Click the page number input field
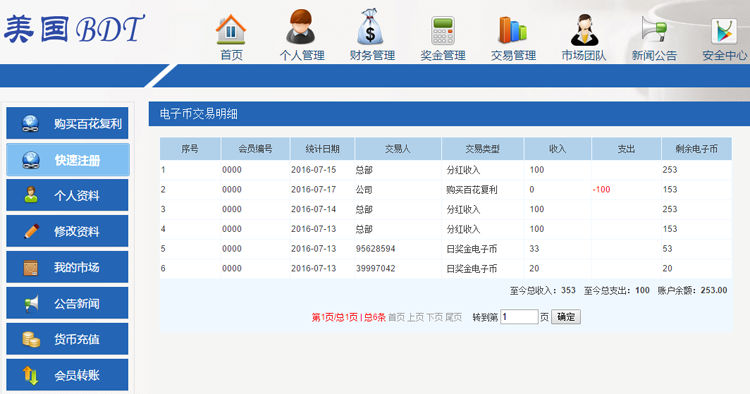The image size is (750, 394). (x=519, y=317)
